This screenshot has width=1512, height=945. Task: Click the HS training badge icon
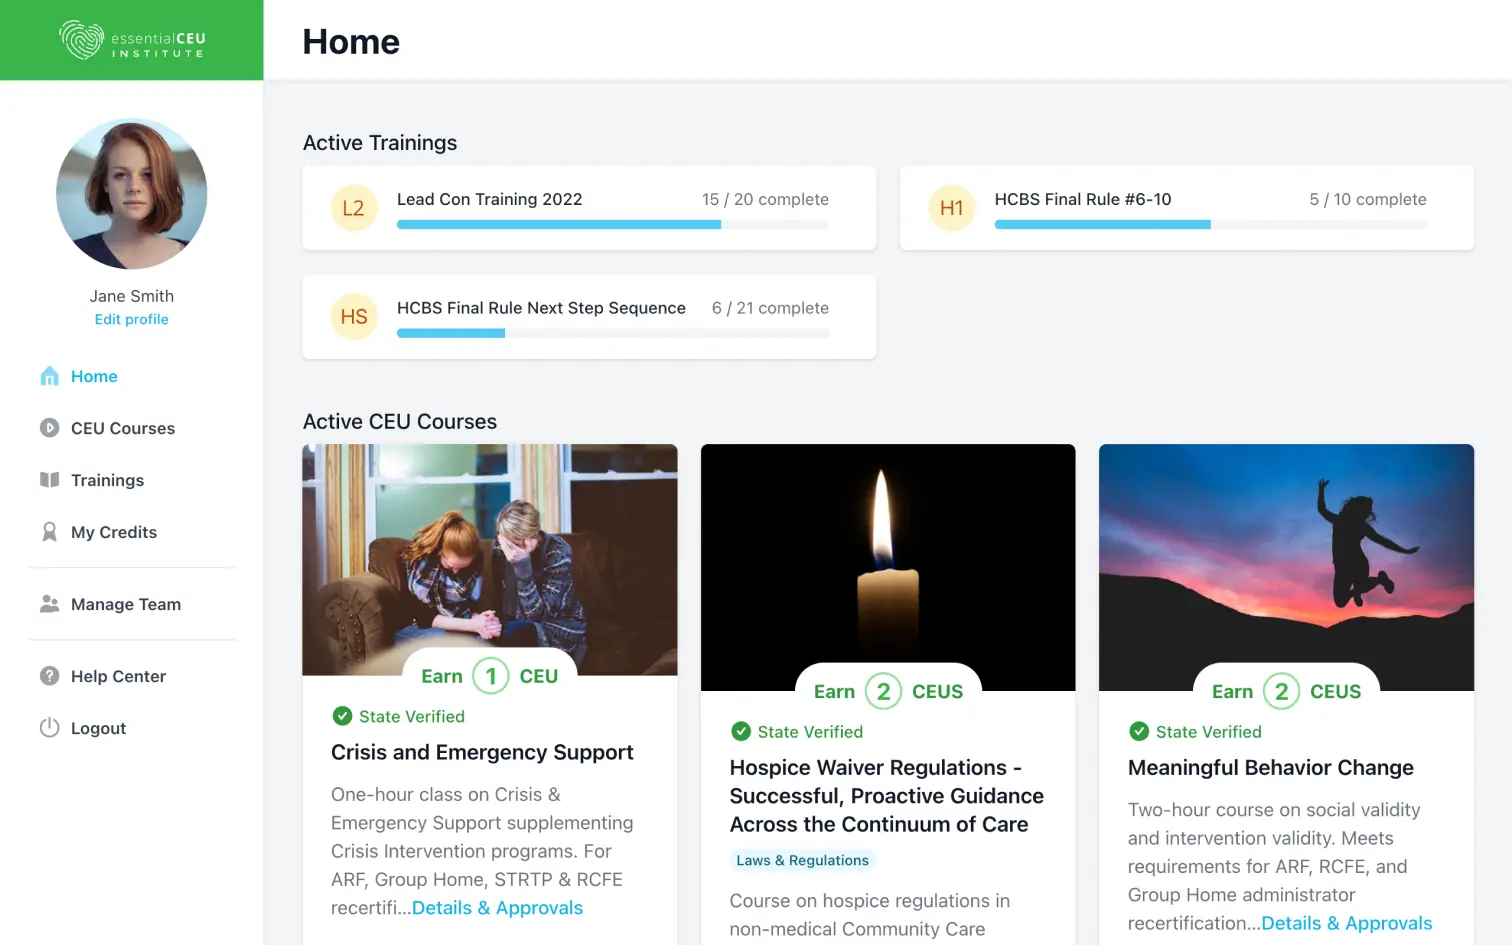click(354, 317)
